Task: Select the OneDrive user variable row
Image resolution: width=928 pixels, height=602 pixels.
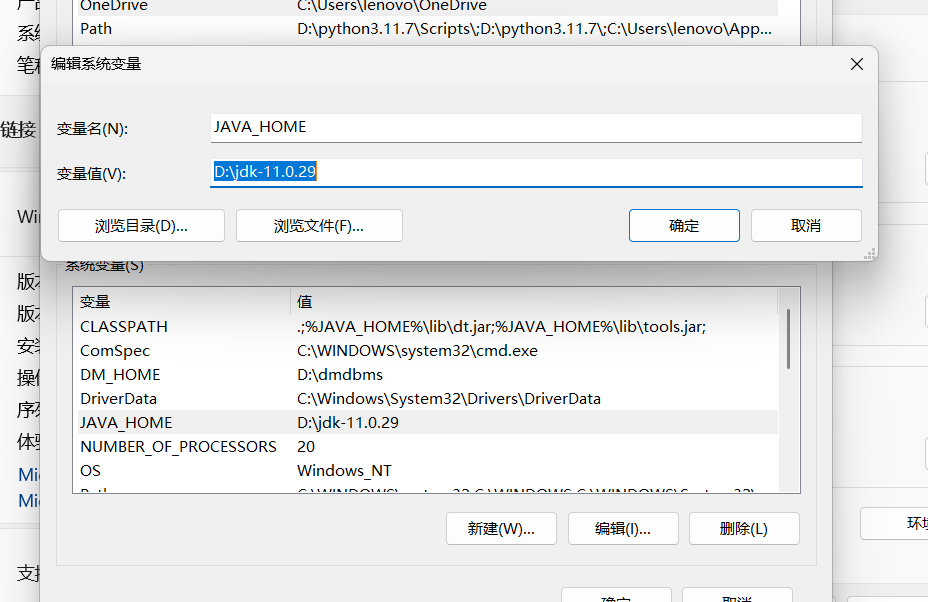Action: (x=428, y=7)
